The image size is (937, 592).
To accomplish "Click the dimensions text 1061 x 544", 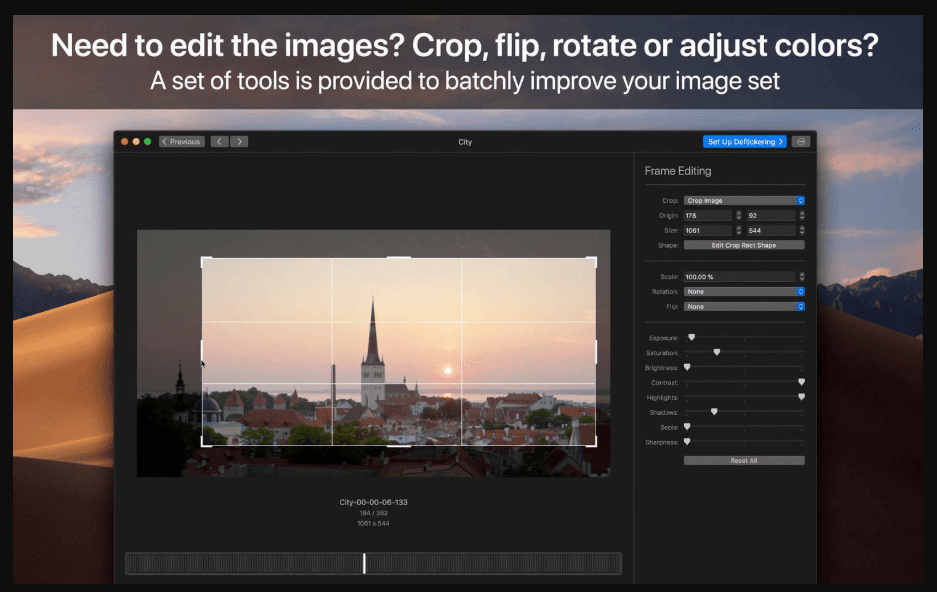I will pyautogui.click(x=373, y=523).
